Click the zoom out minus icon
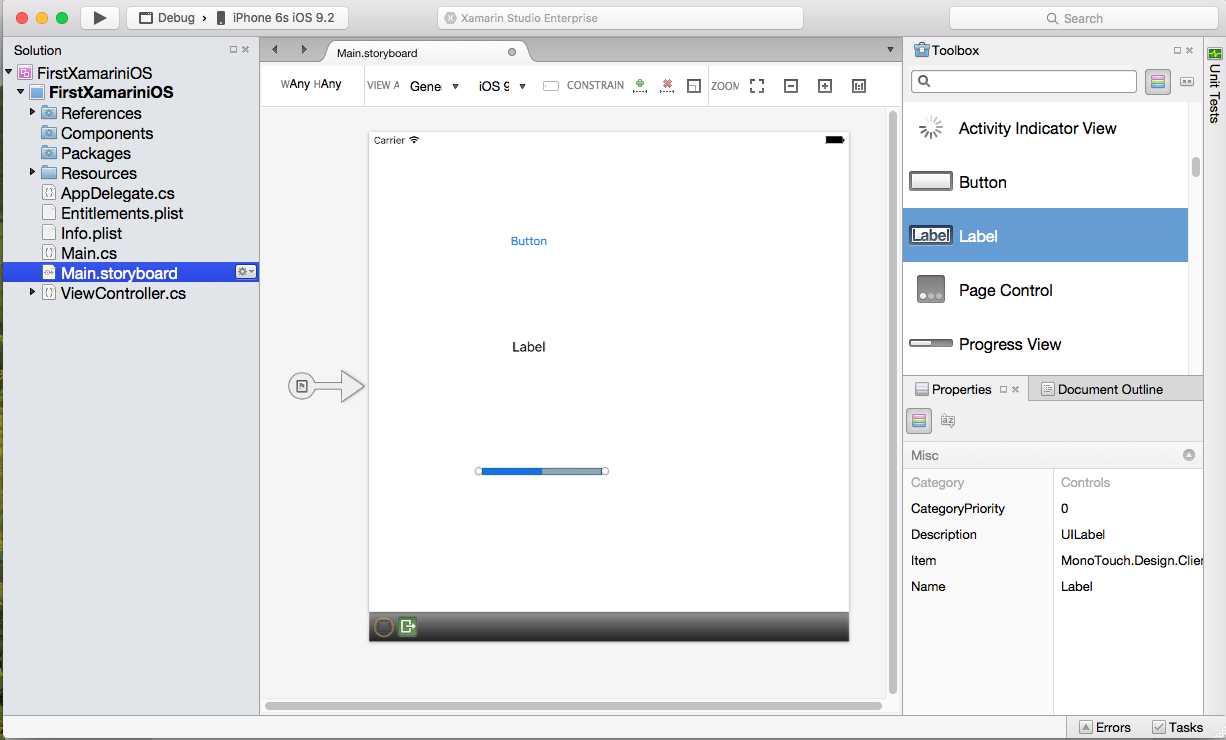Image resolution: width=1226 pixels, height=740 pixels. click(x=791, y=86)
